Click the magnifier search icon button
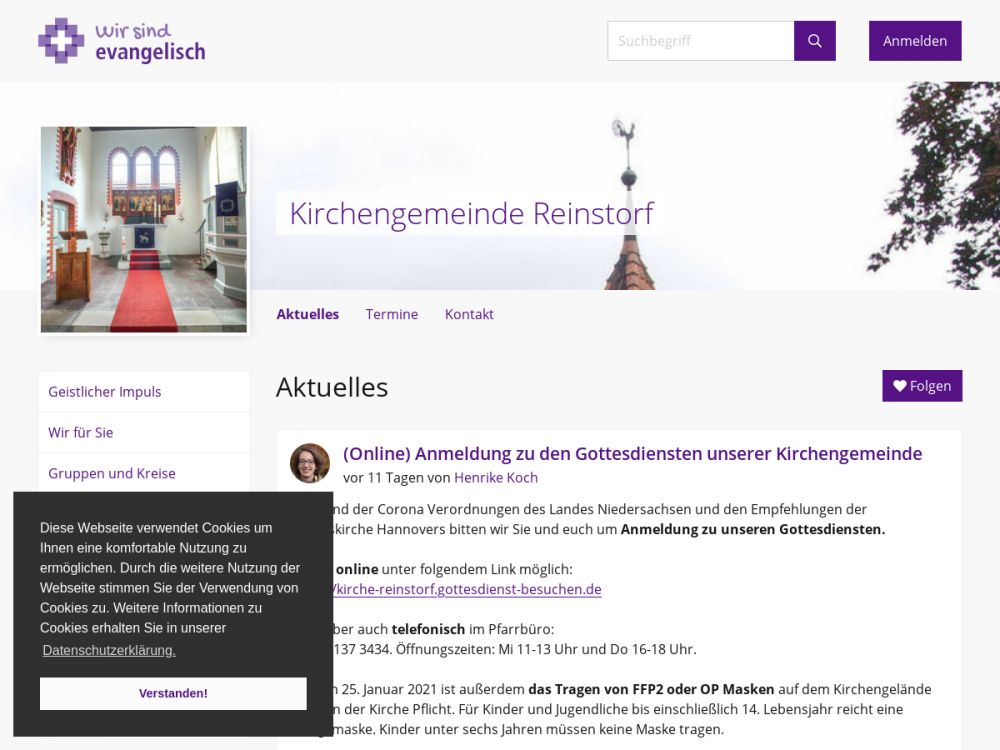The width and height of the screenshot is (1000, 750). 814,41
